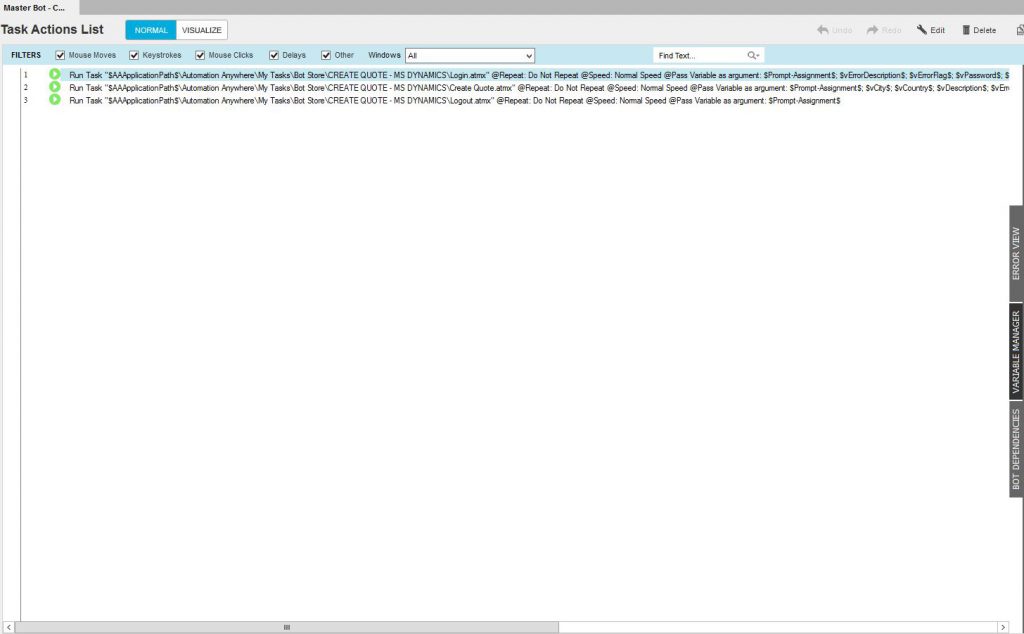The image size is (1024, 634).
Task: Click the Edit wrench icon
Action: (x=921, y=30)
